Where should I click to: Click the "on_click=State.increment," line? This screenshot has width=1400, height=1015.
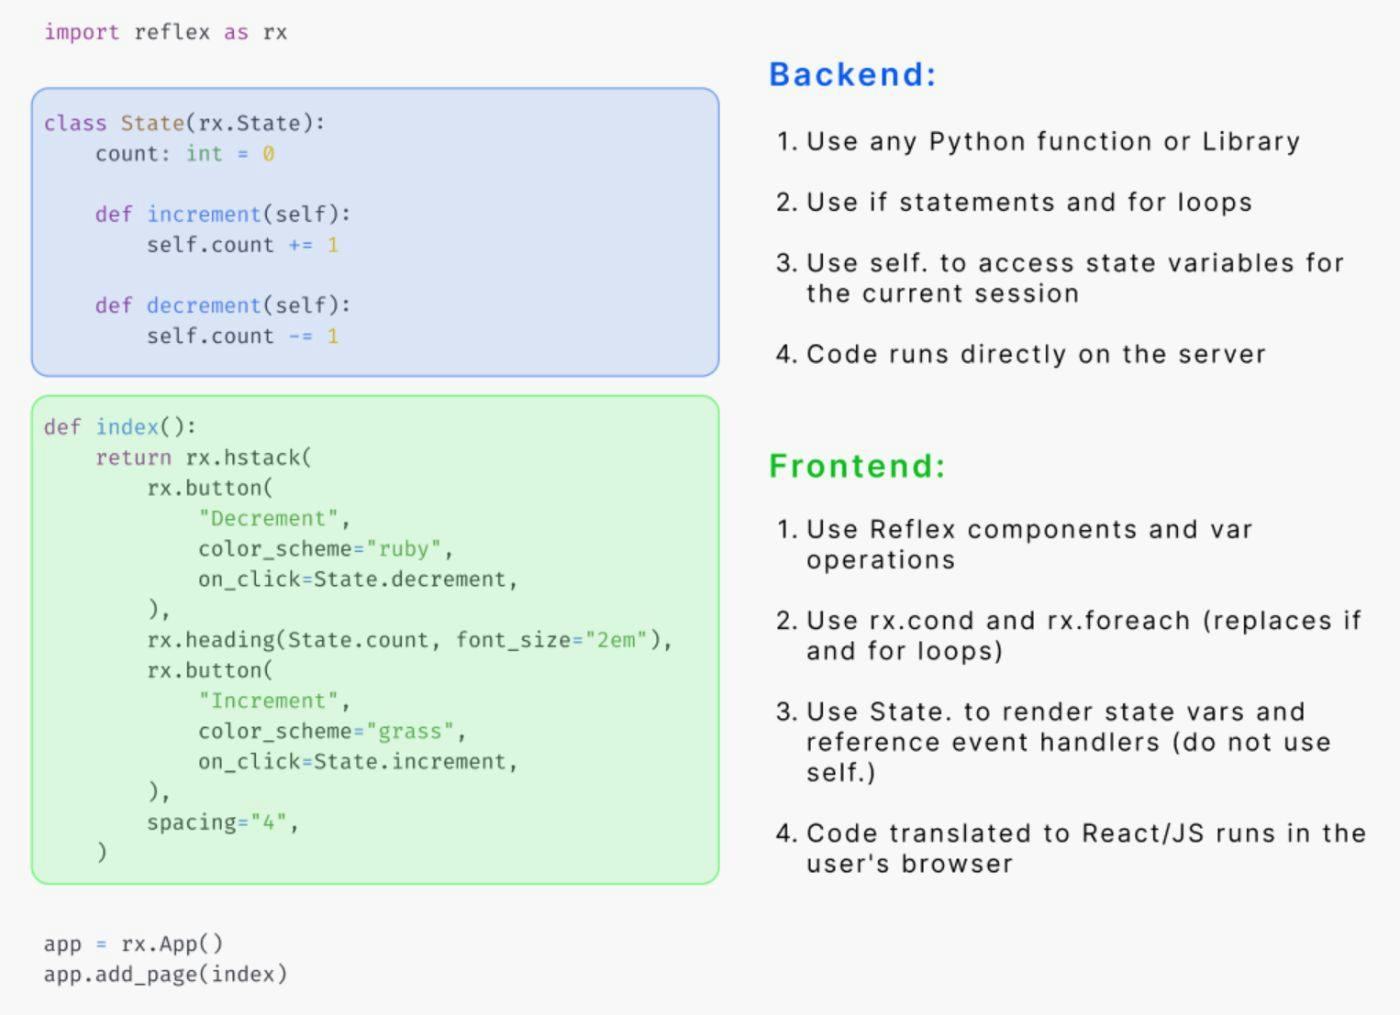pyautogui.click(x=357, y=762)
